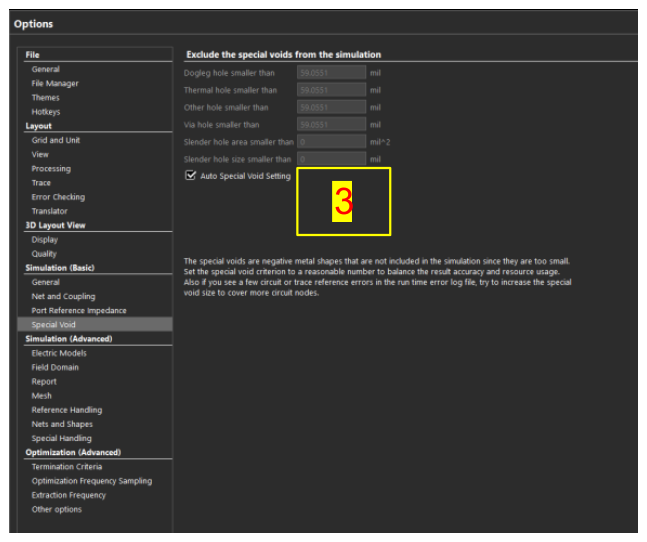Open Port Reference Impedance options

tap(79, 311)
